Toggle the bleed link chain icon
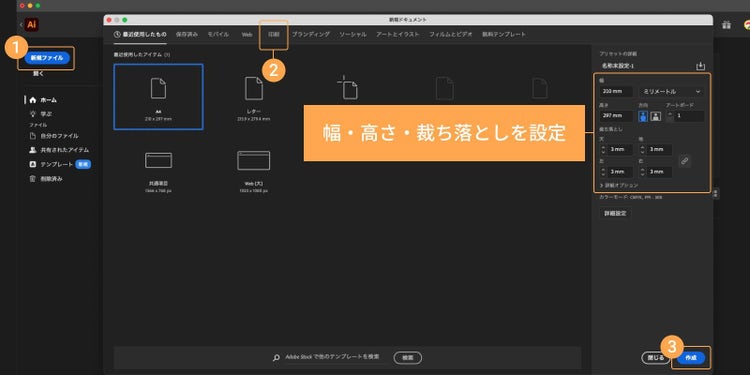The height and width of the screenshot is (375, 750). 684,161
